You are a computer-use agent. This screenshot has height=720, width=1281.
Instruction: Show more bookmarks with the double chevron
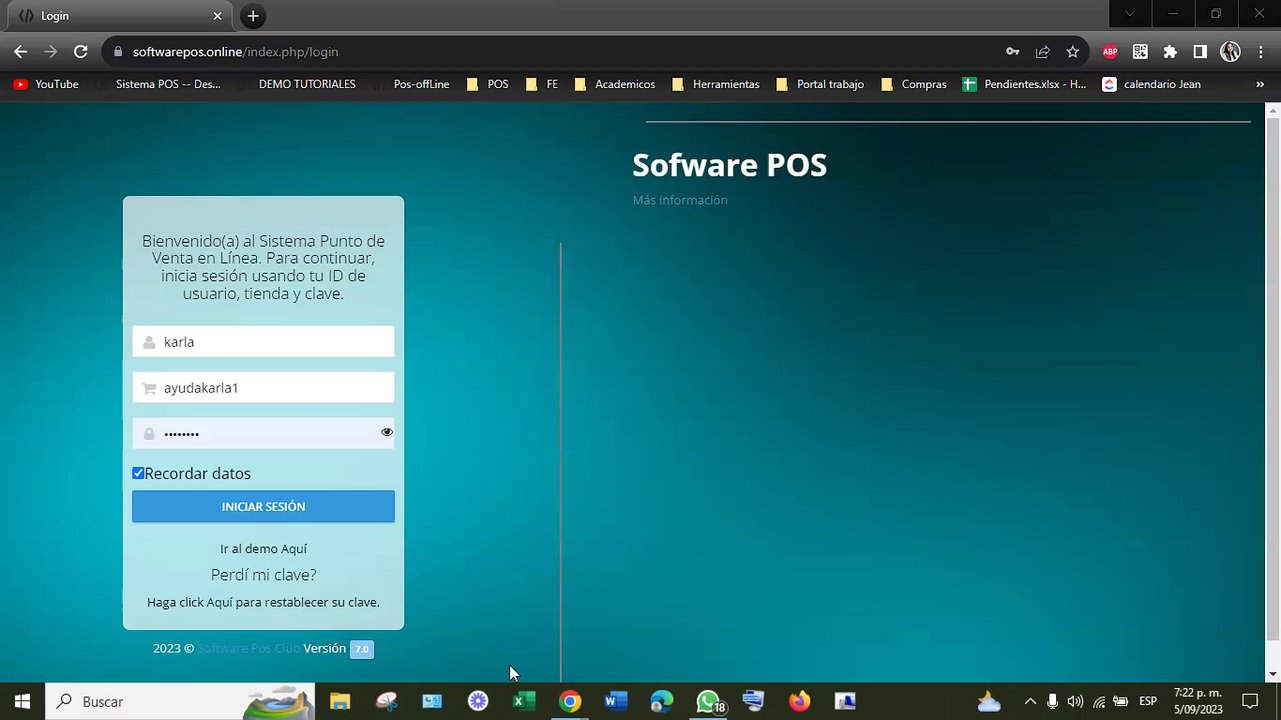pyautogui.click(x=1260, y=84)
